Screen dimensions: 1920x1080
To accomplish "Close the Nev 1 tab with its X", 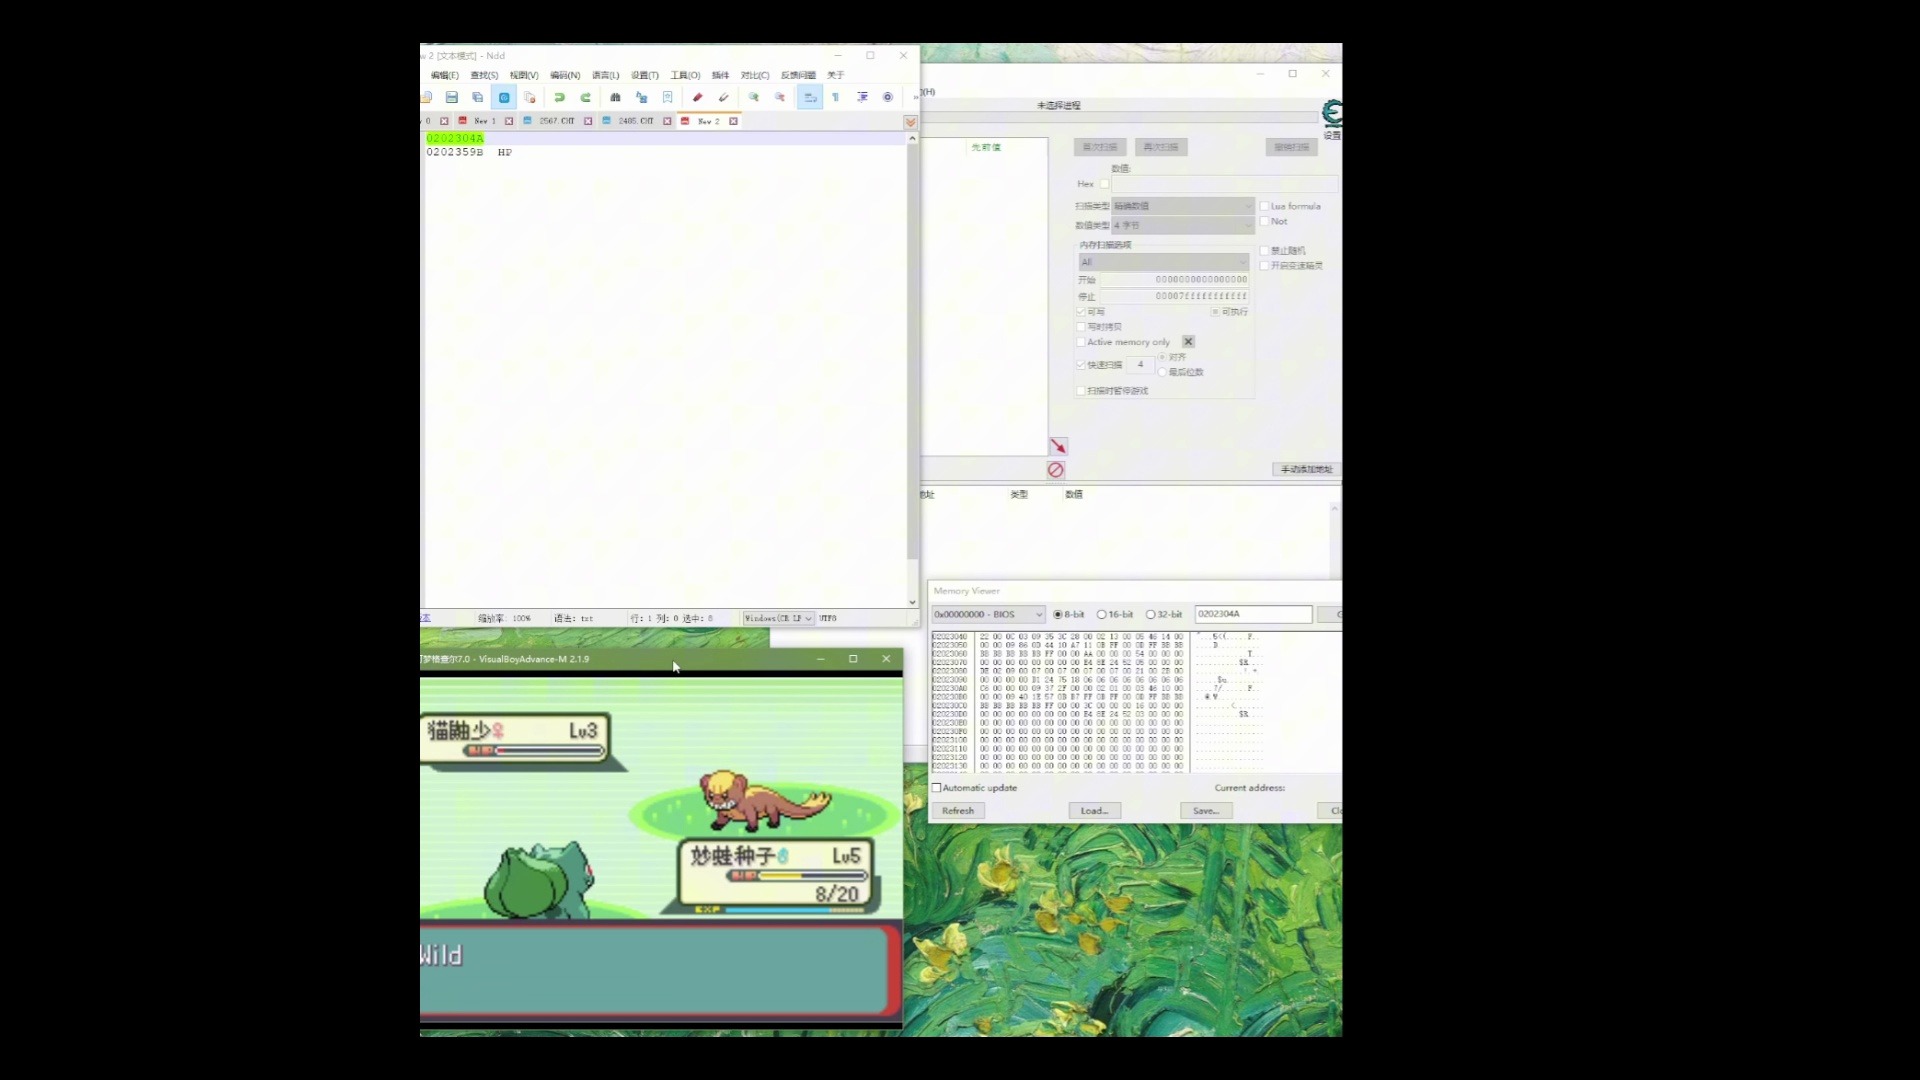I will pyautogui.click(x=509, y=121).
